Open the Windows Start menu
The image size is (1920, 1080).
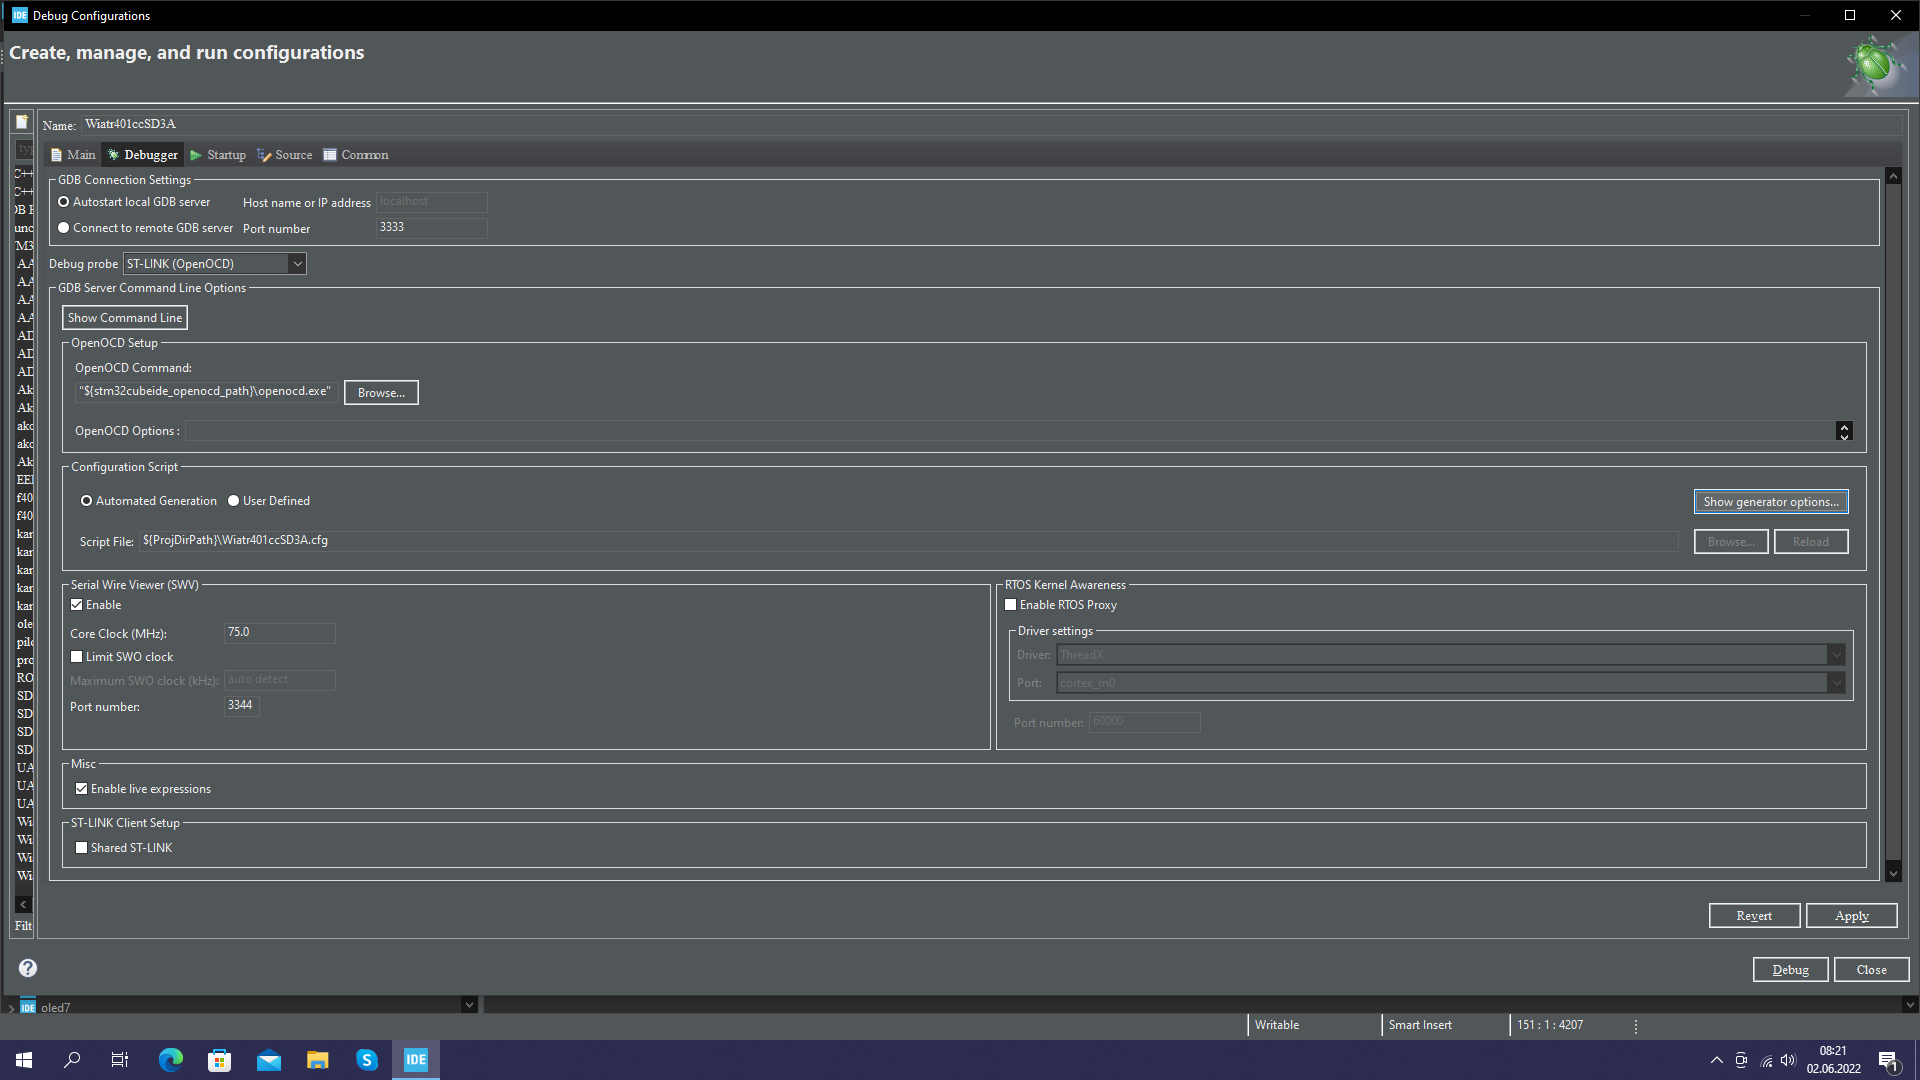24,1060
